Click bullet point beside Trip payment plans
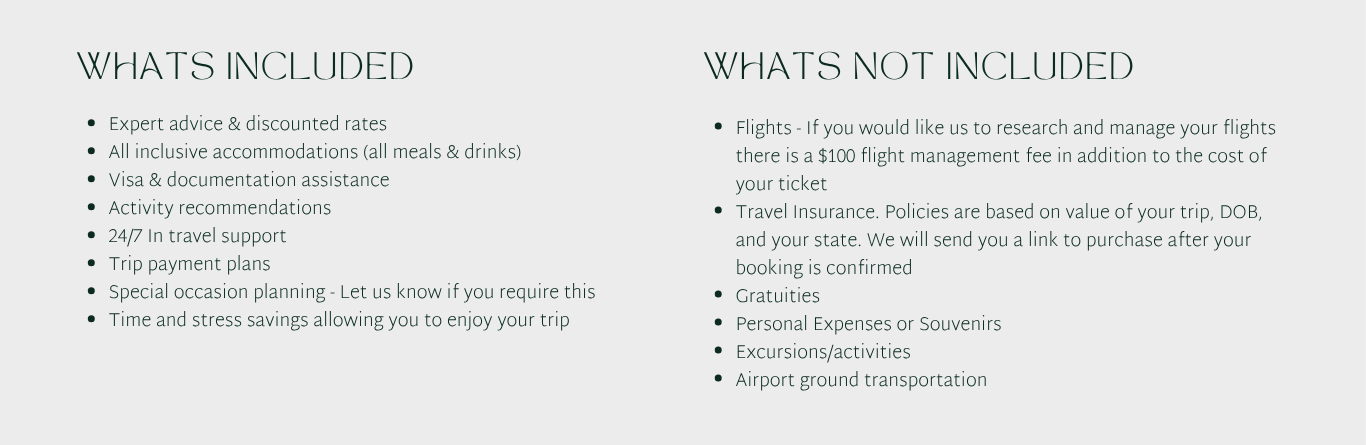The image size is (1366, 445). [x=91, y=264]
